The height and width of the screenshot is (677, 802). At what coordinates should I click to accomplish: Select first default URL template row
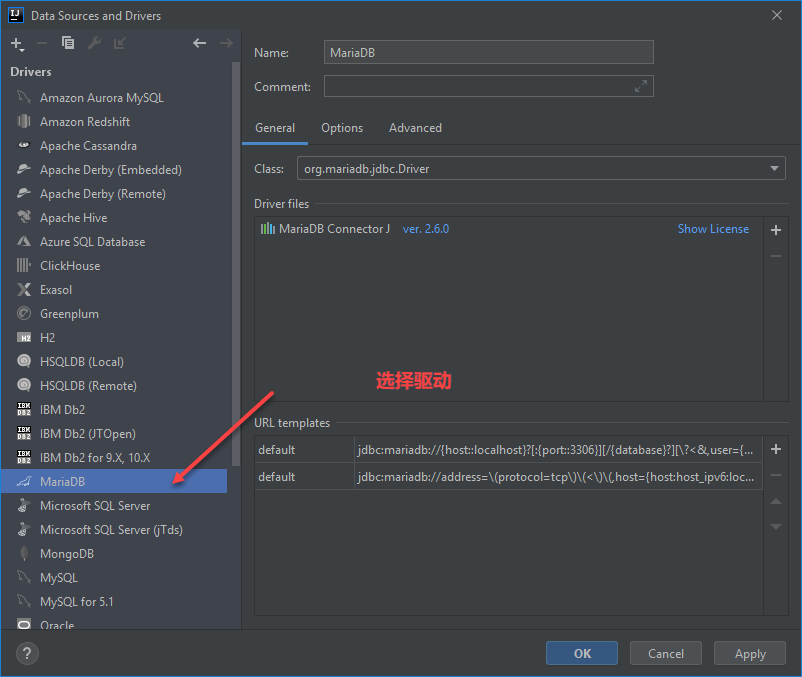click(508, 450)
